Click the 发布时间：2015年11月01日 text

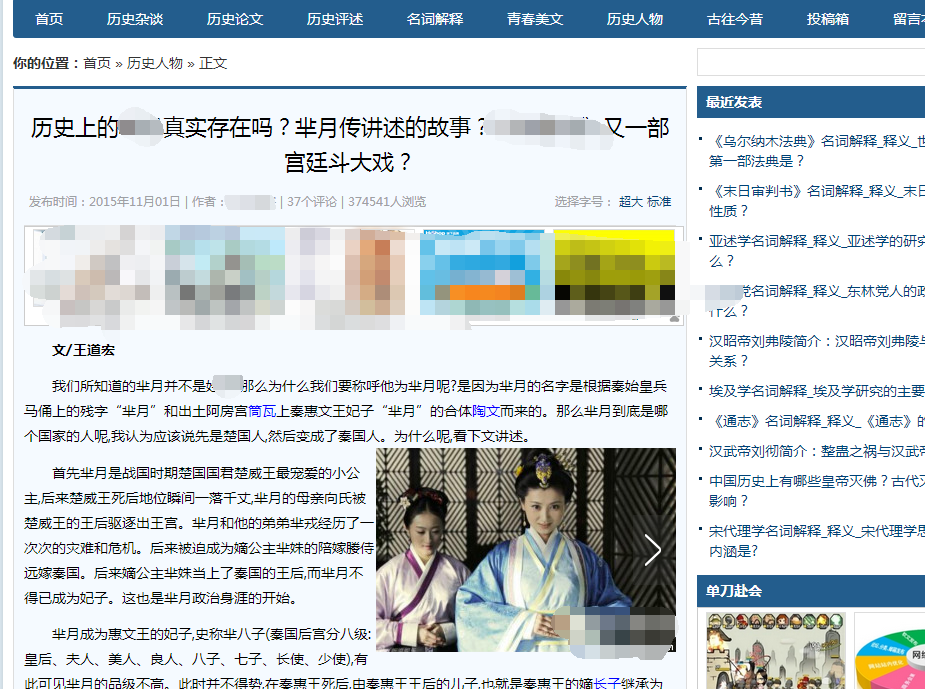point(104,202)
